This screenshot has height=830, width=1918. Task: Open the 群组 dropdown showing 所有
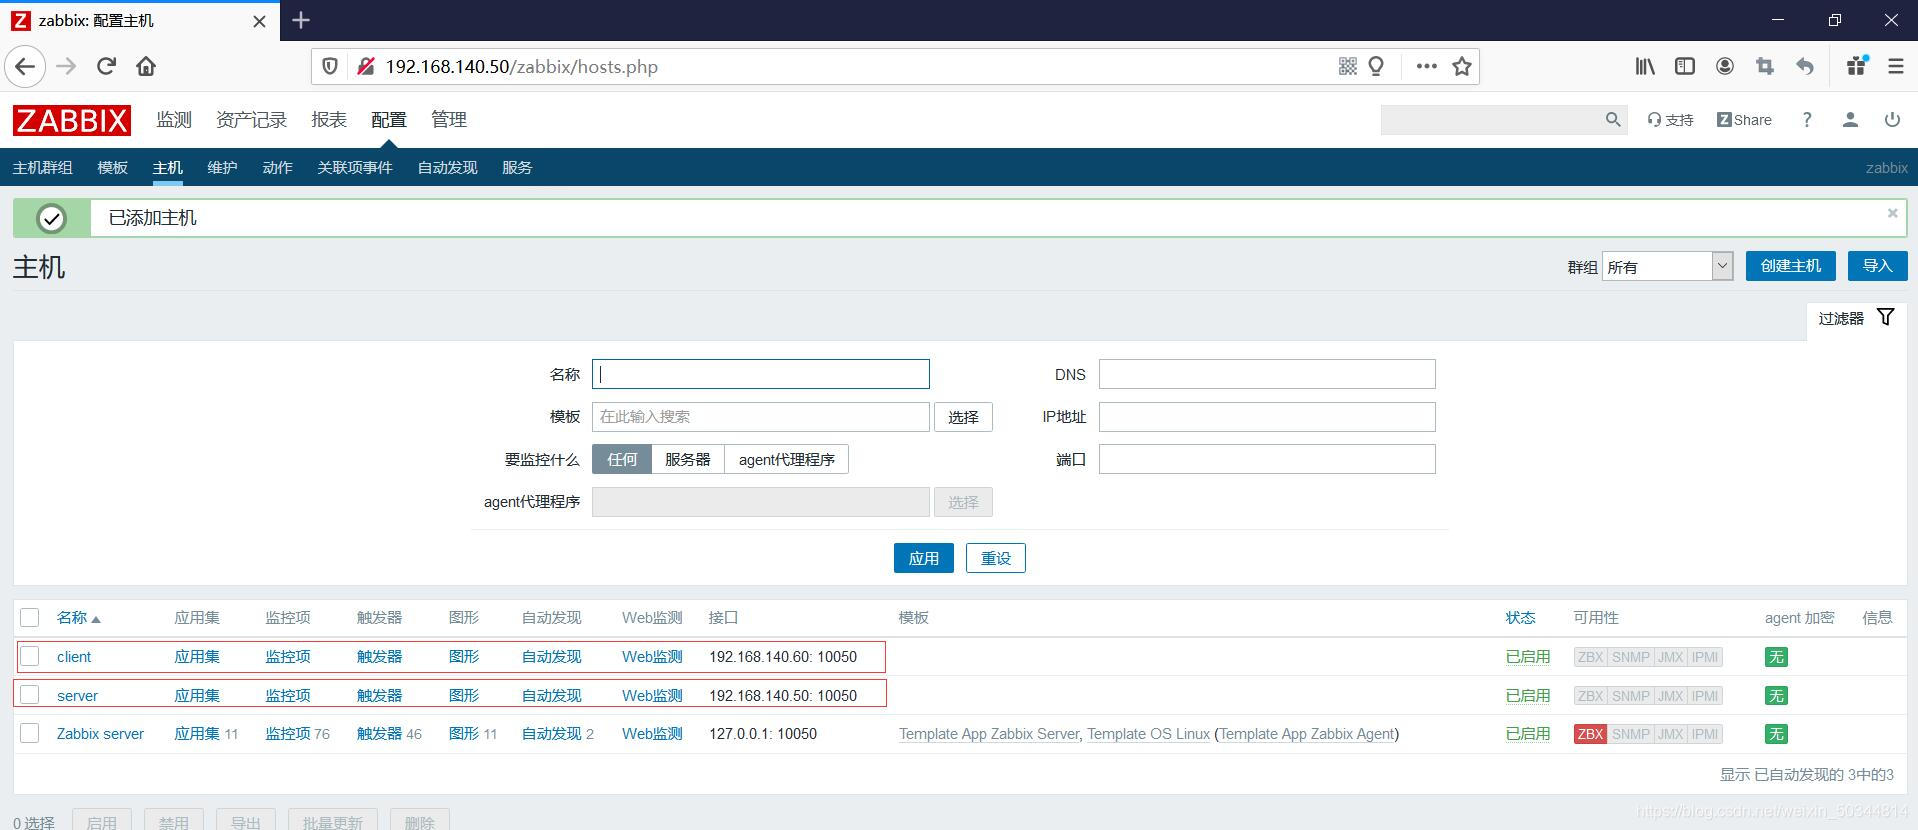point(1667,266)
